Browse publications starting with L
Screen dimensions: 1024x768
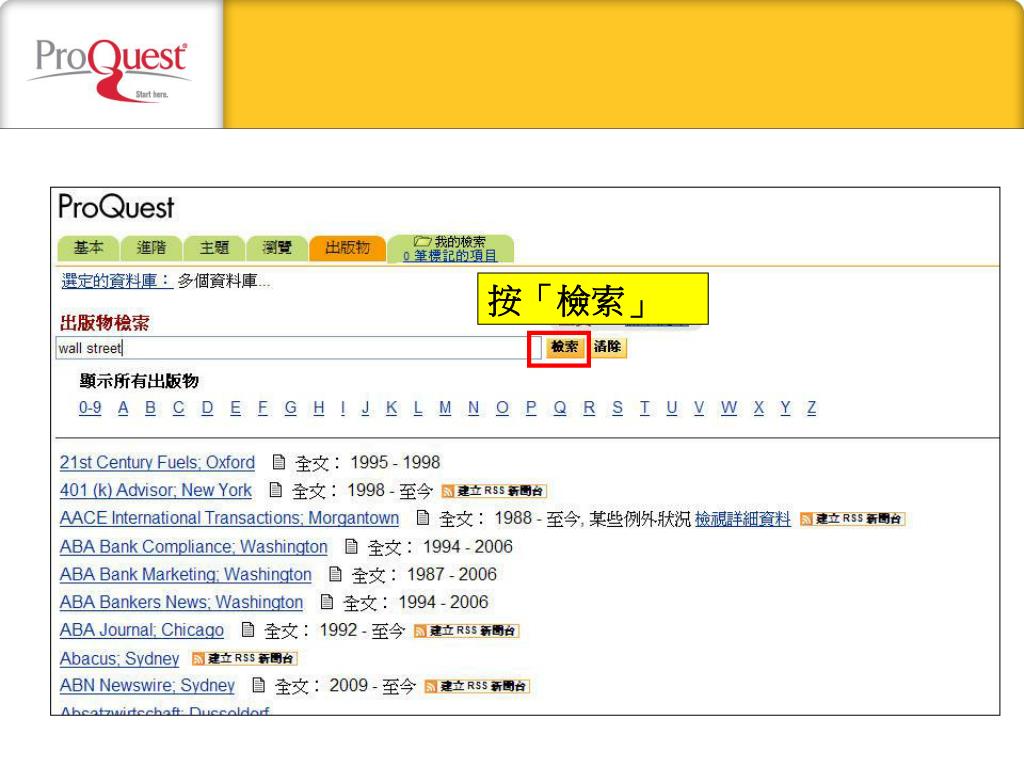[418, 408]
